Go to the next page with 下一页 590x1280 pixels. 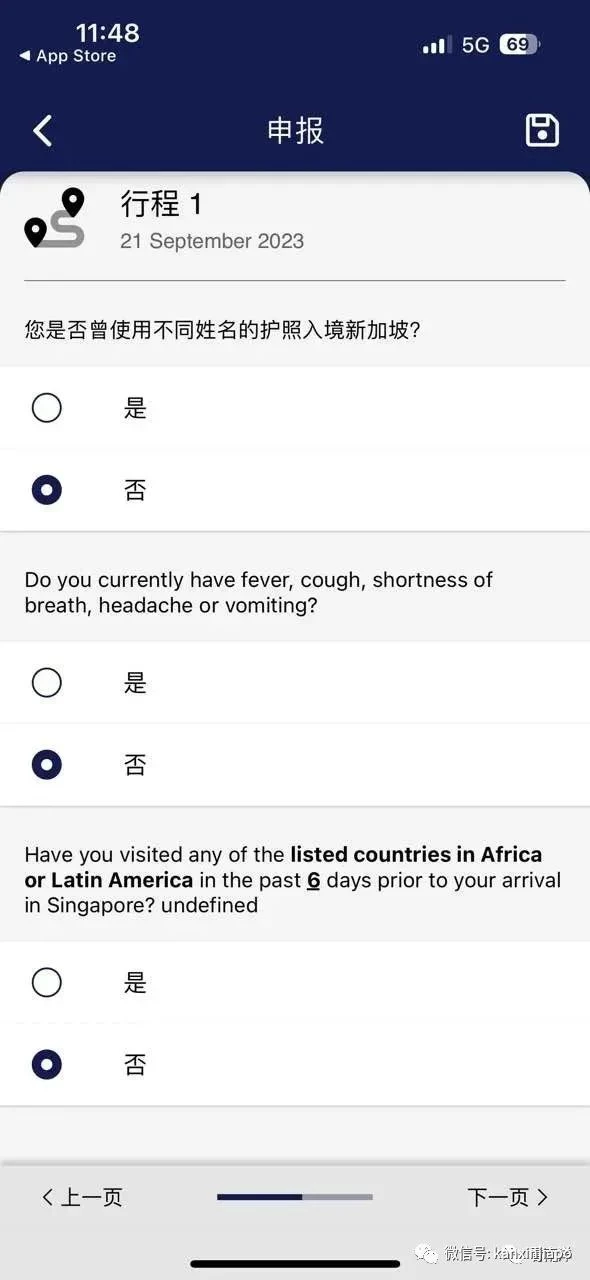point(508,1197)
